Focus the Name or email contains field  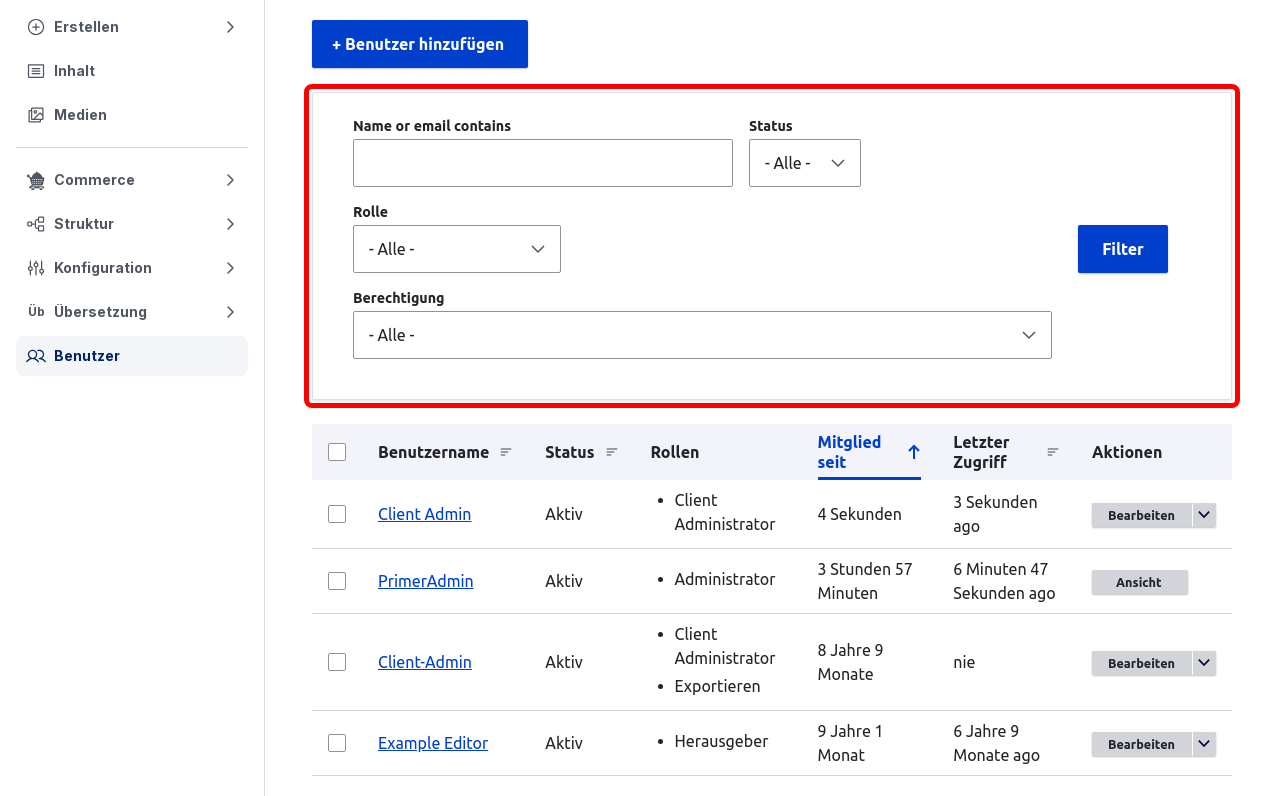tap(543, 163)
